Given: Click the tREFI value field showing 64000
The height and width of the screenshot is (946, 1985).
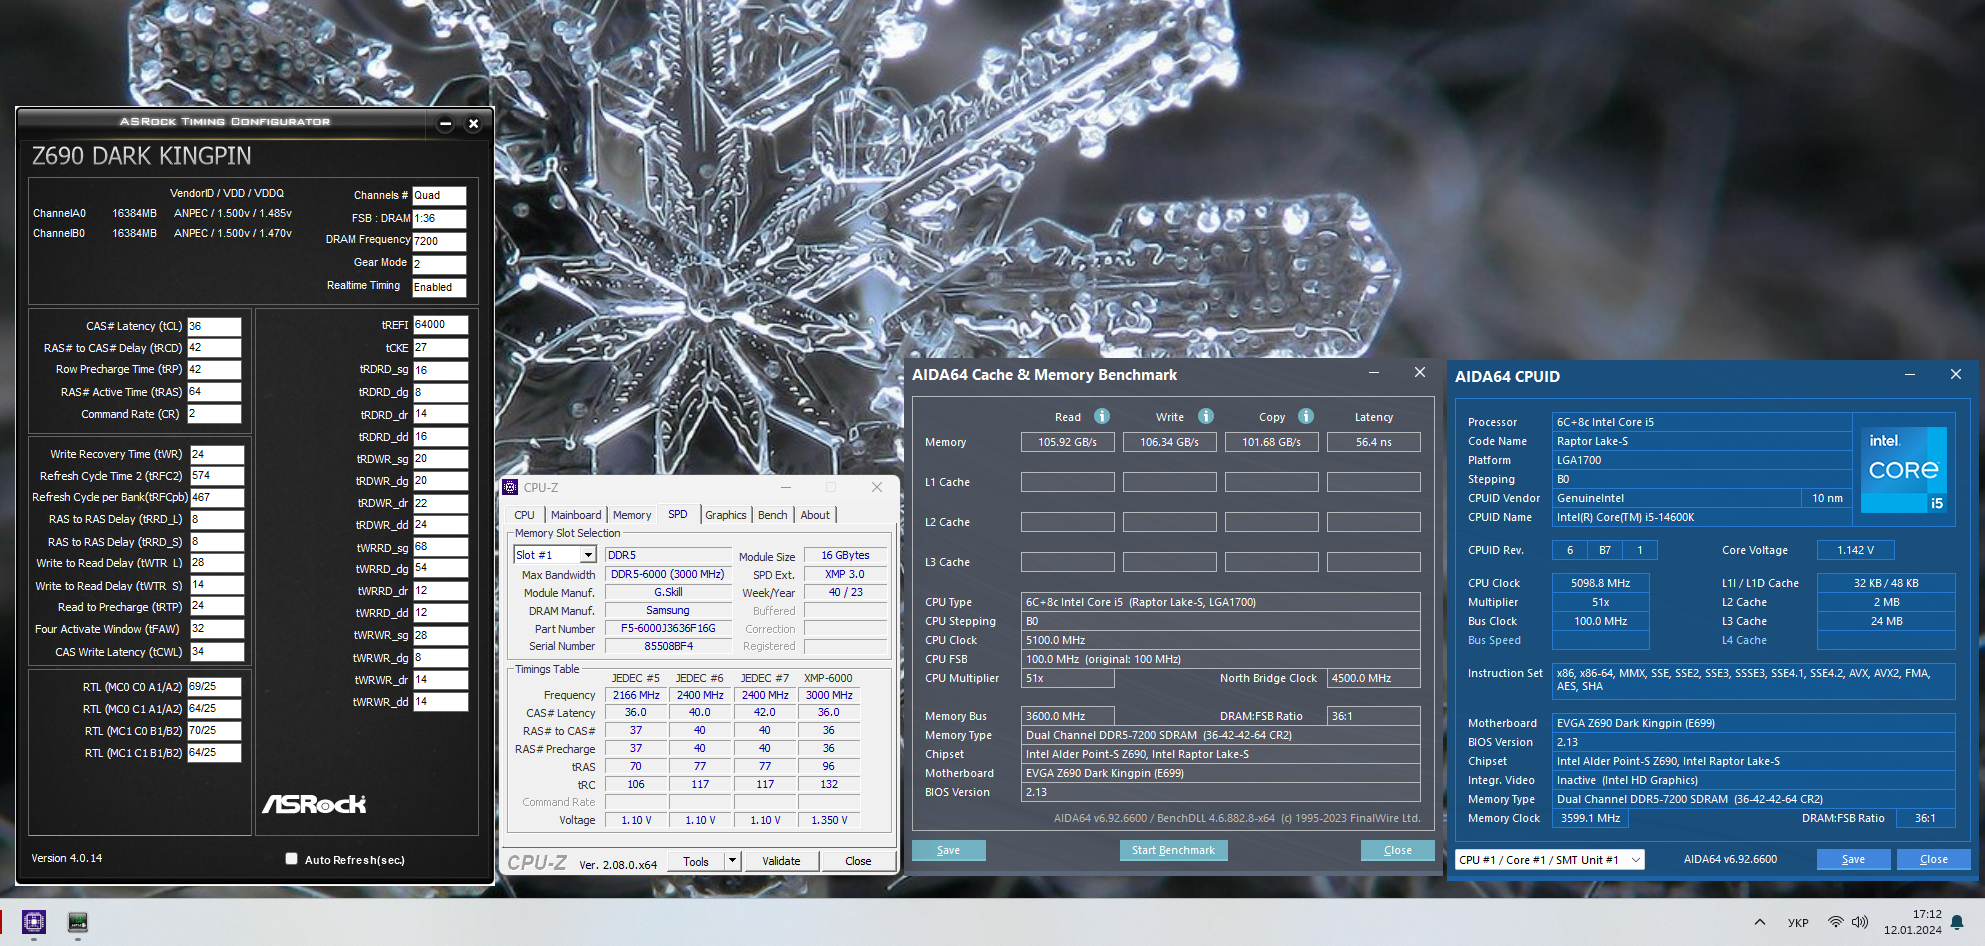Looking at the screenshot, I should pyautogui.click(x=440, y=325).
